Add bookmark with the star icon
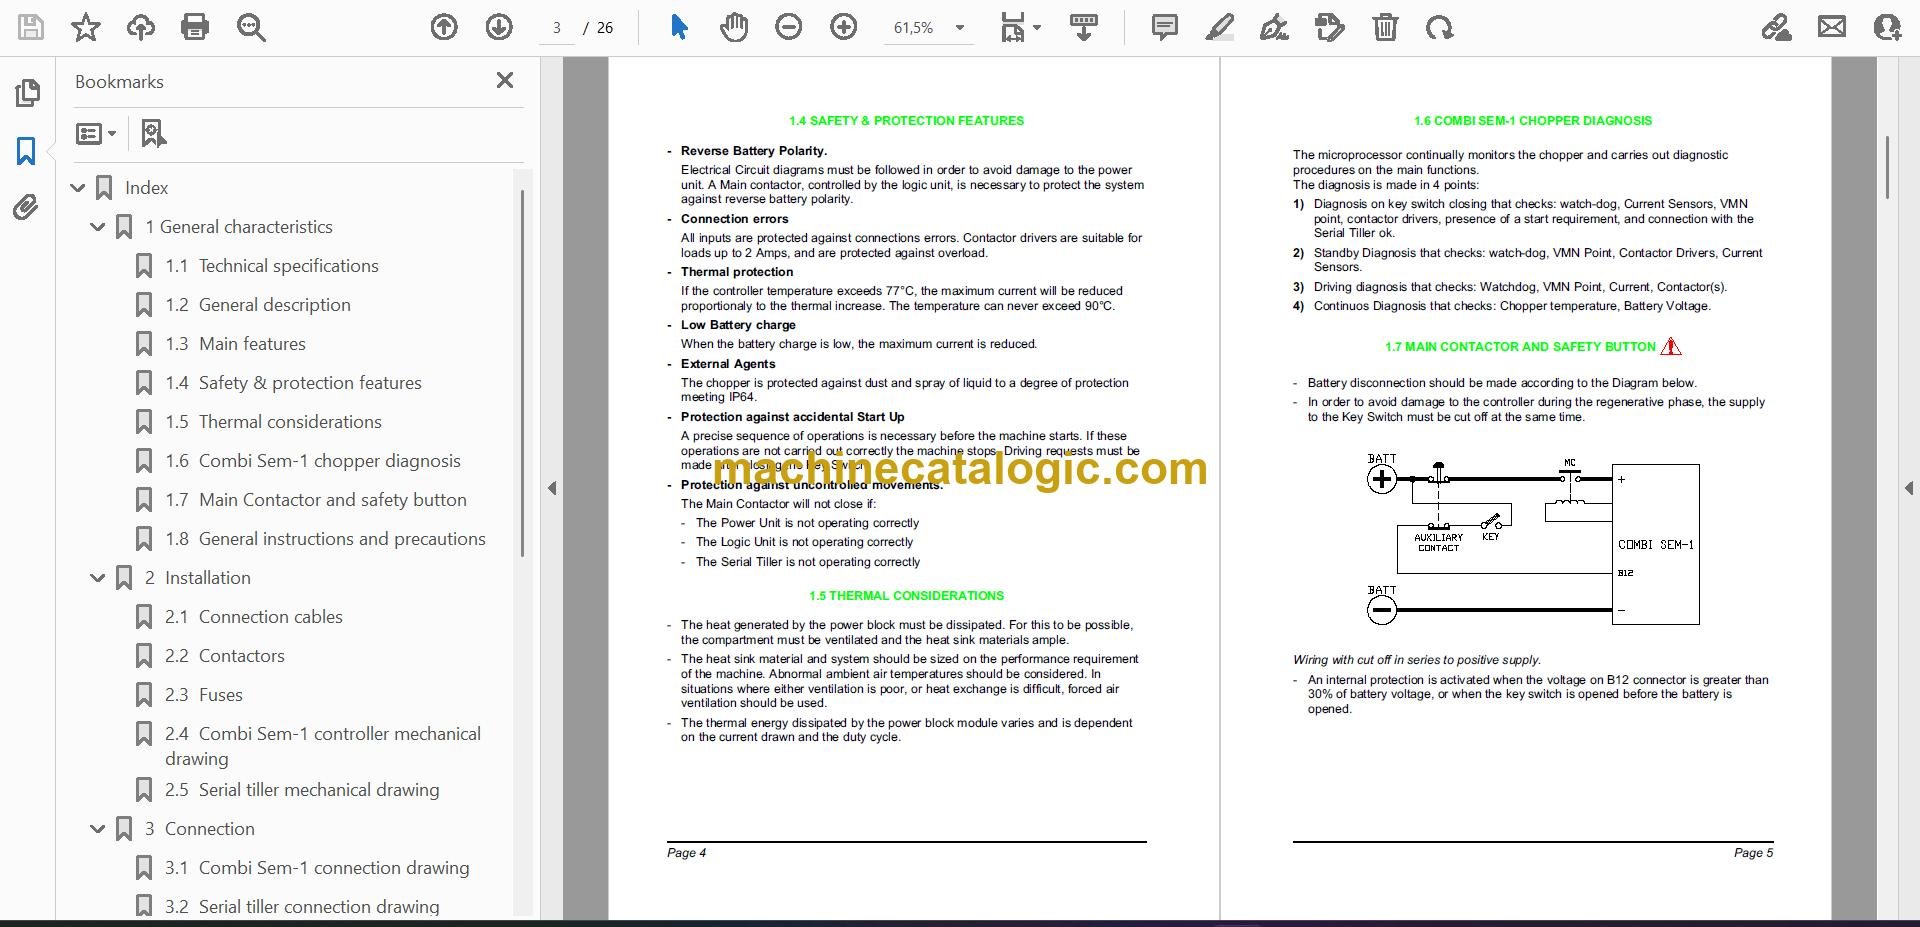Viewport: 1920px width, 927px height. coord(86,27)
